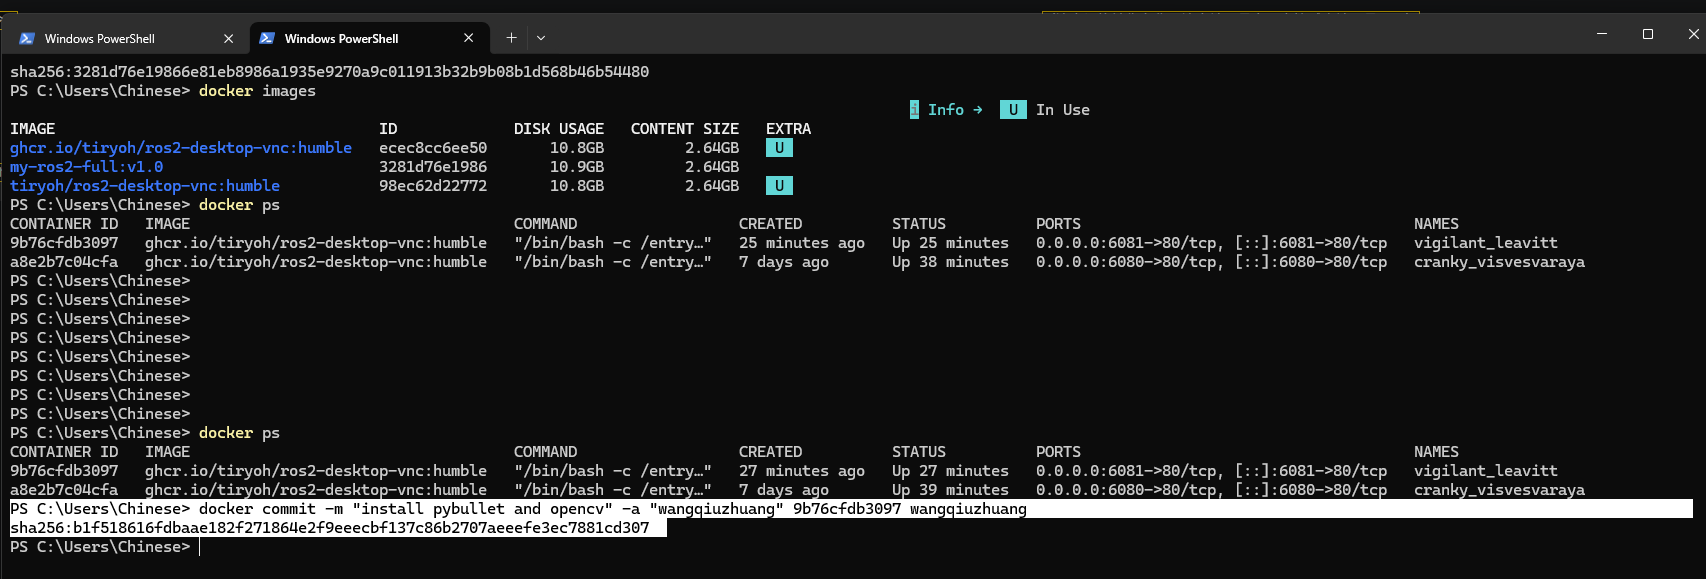
Task: Close the active second PowerShell tab
Action: click(x=469, y=38)
